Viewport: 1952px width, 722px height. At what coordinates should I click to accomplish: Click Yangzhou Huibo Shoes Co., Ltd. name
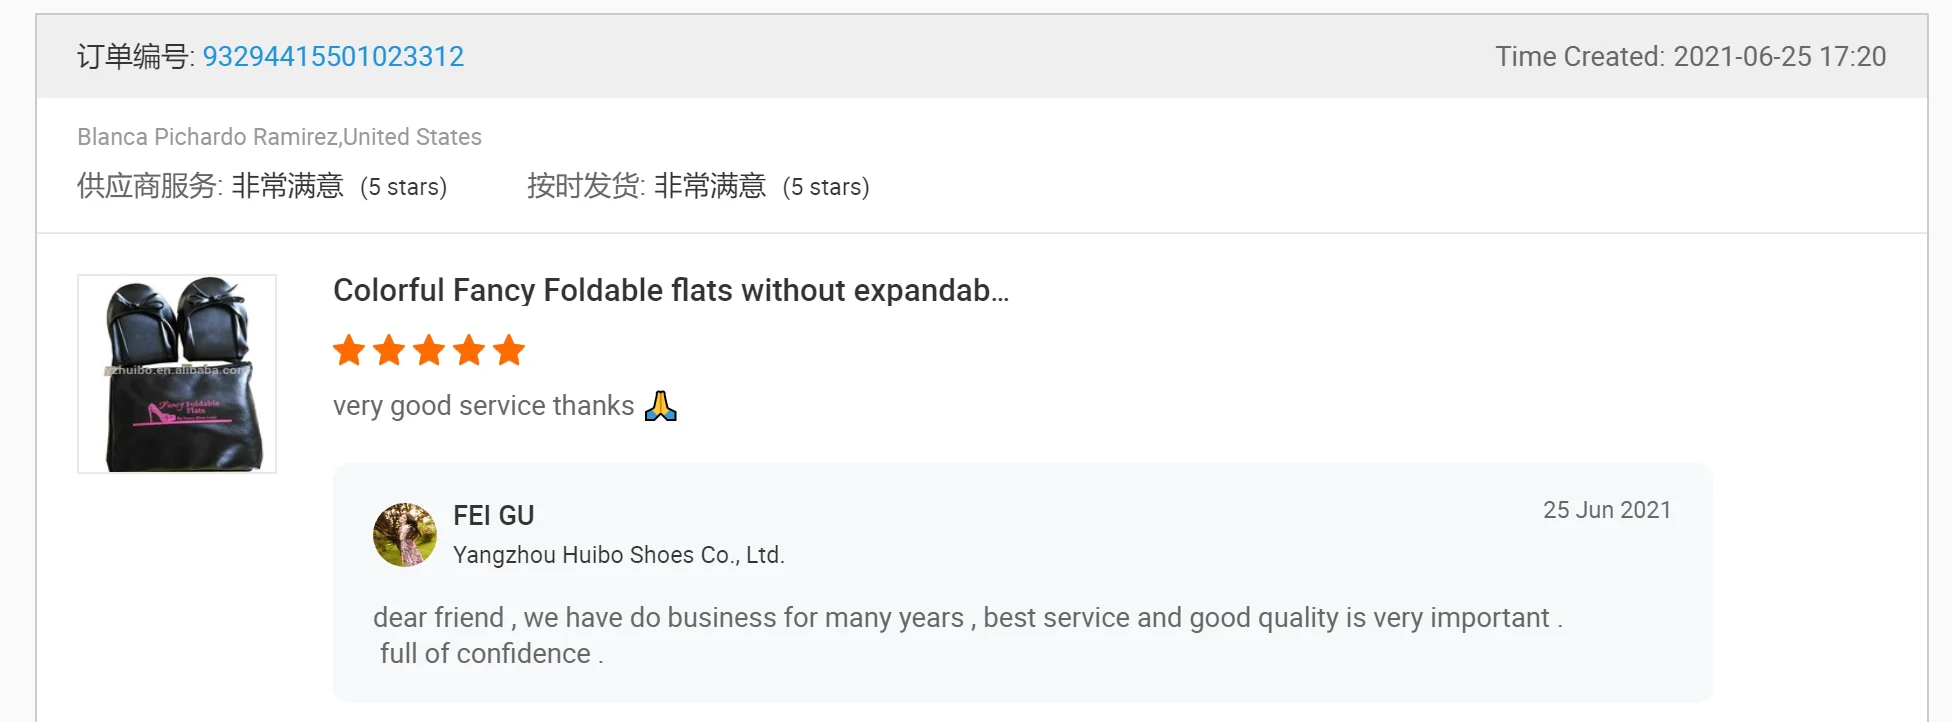[619, 554]
